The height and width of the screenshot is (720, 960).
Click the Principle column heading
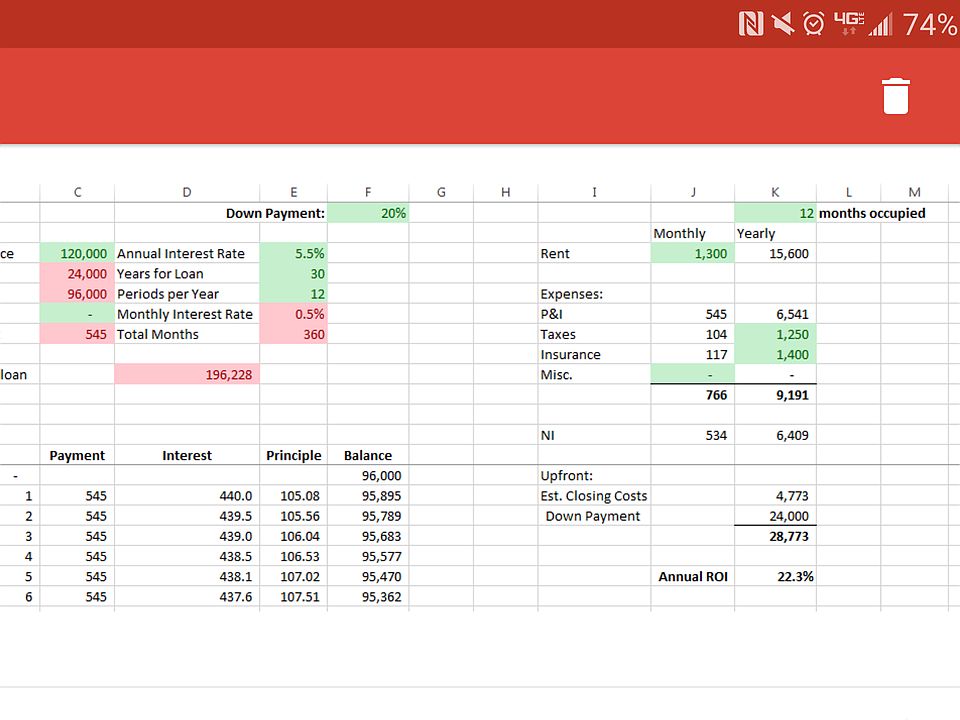tap(294, 456)
